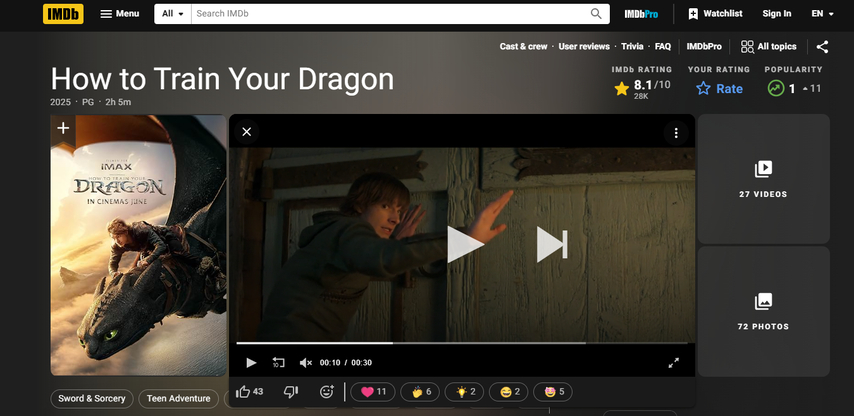Focus the Search IMDb field

tap(389, 14)
